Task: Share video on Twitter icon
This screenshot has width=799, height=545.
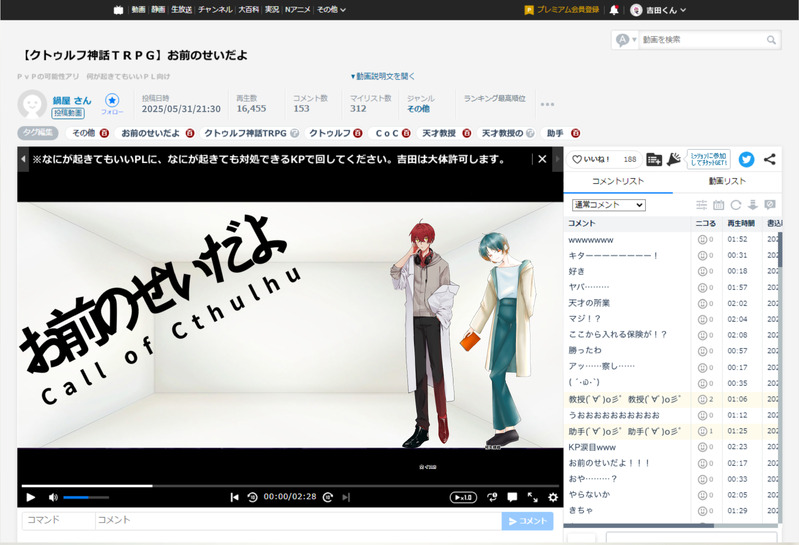Action: coord(747,159)
